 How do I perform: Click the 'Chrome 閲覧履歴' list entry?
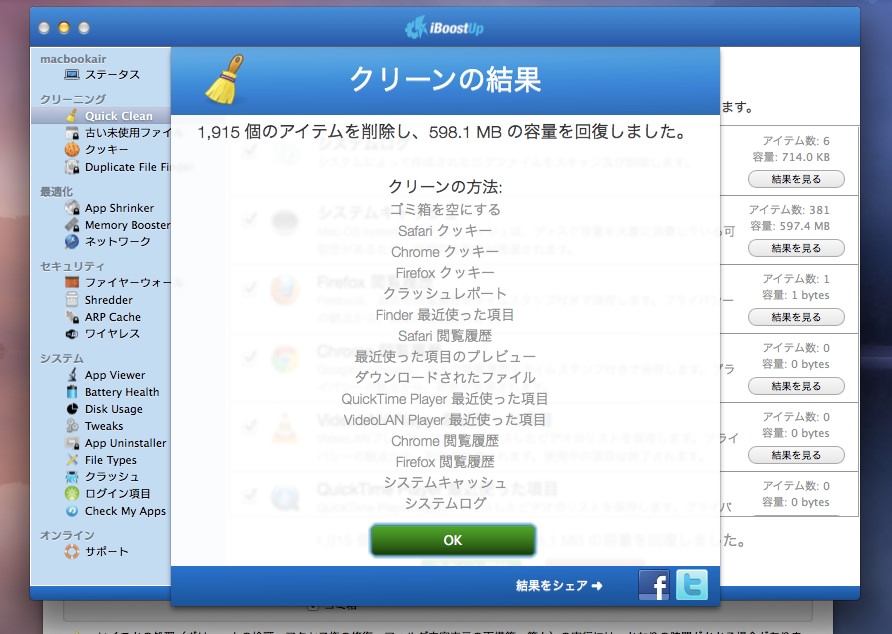pos(445,441)
